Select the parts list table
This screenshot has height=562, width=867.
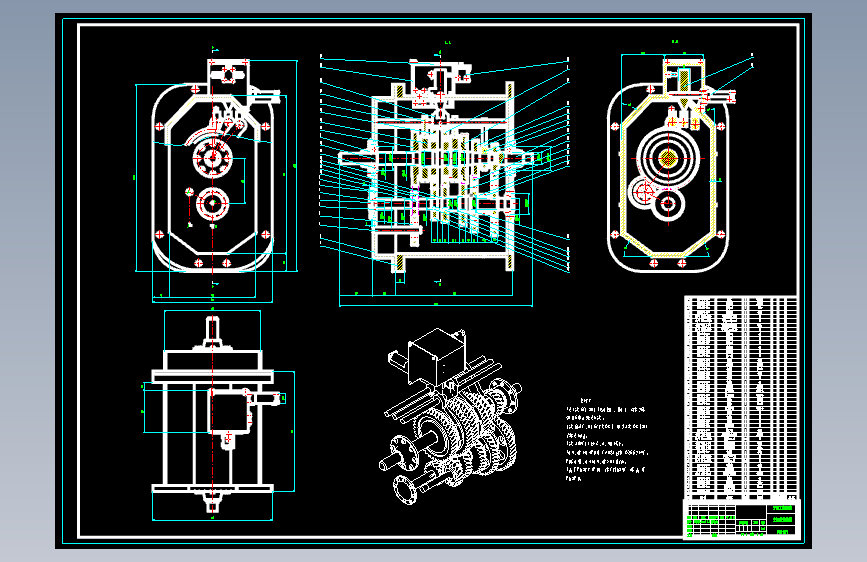click(741, 398)
